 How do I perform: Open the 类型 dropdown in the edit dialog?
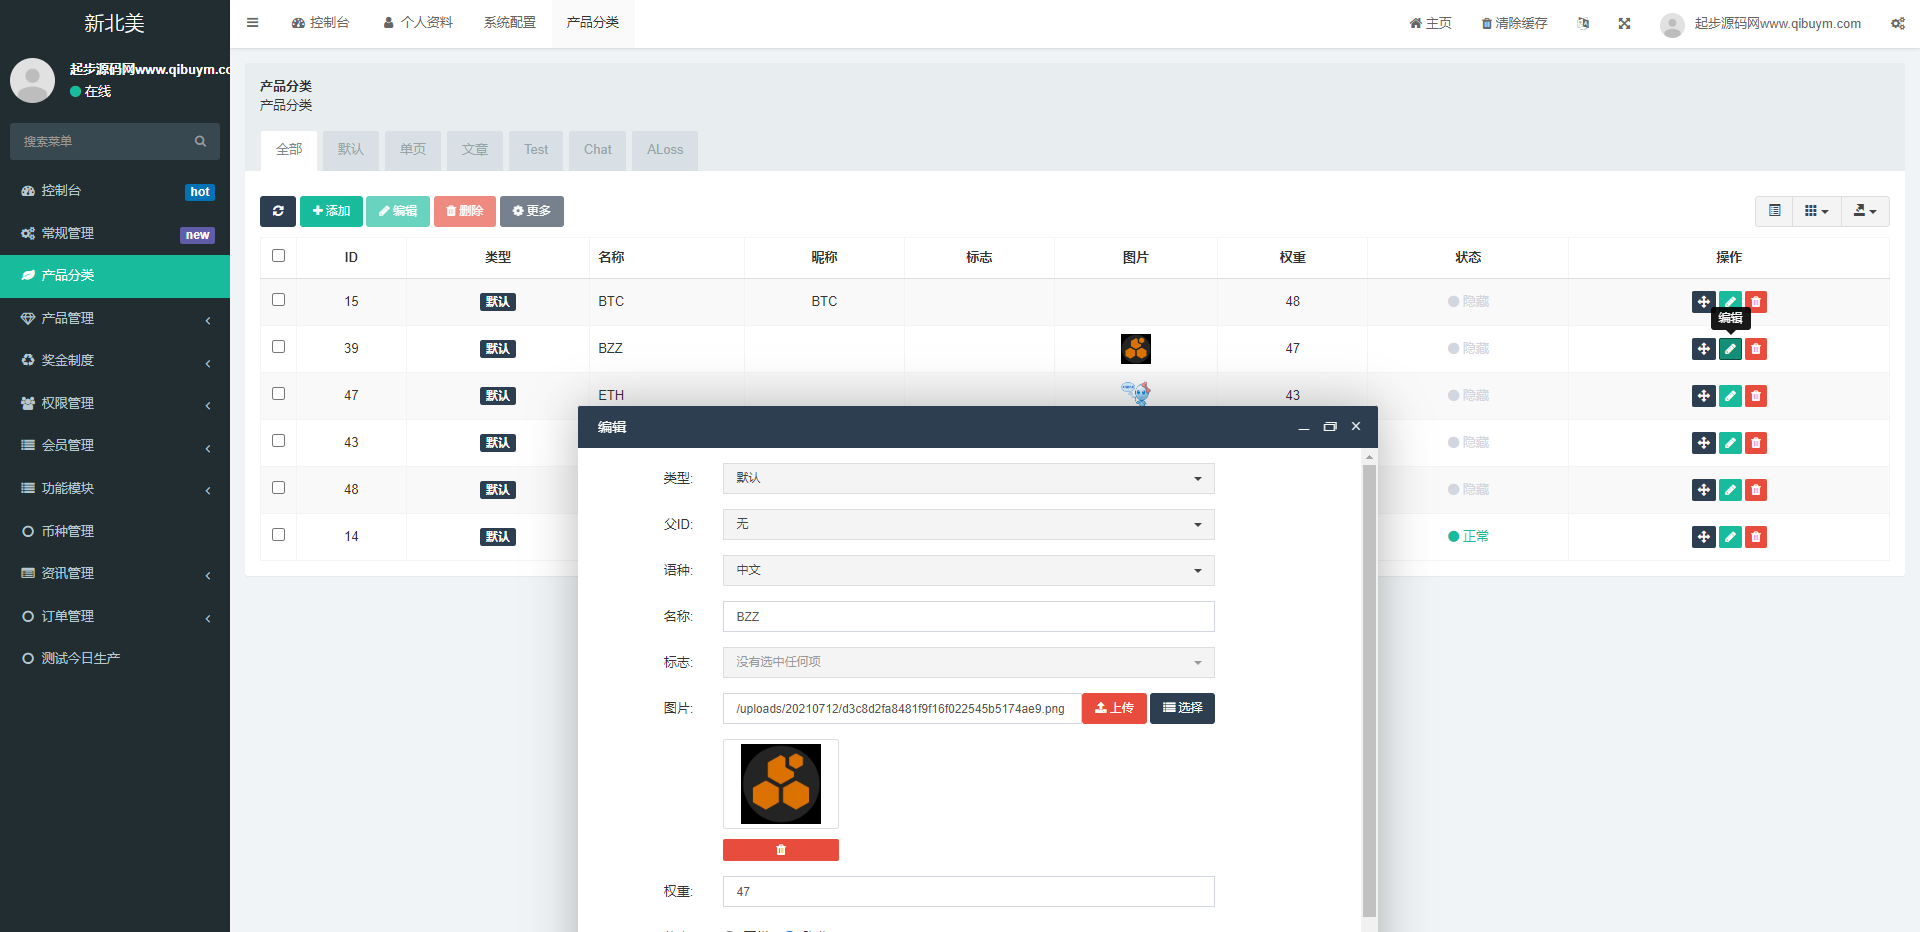[969, 479]
